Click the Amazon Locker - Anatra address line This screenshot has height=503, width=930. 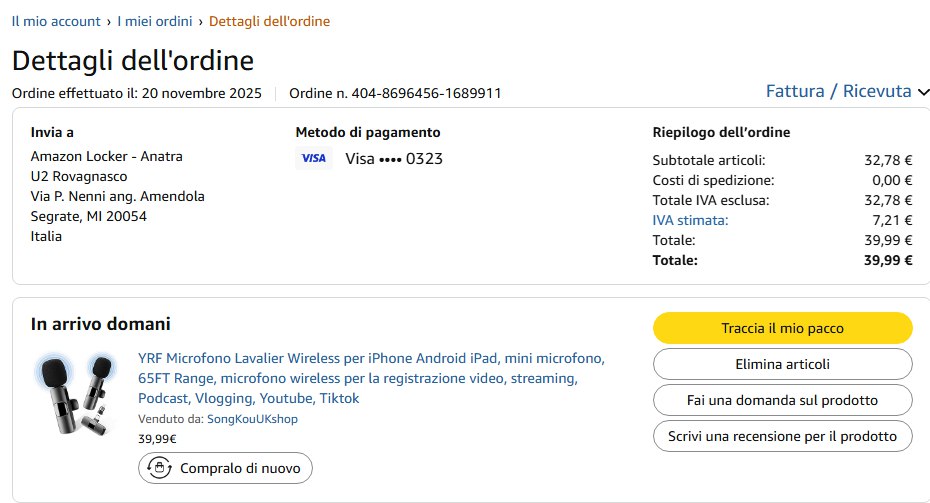107,156
